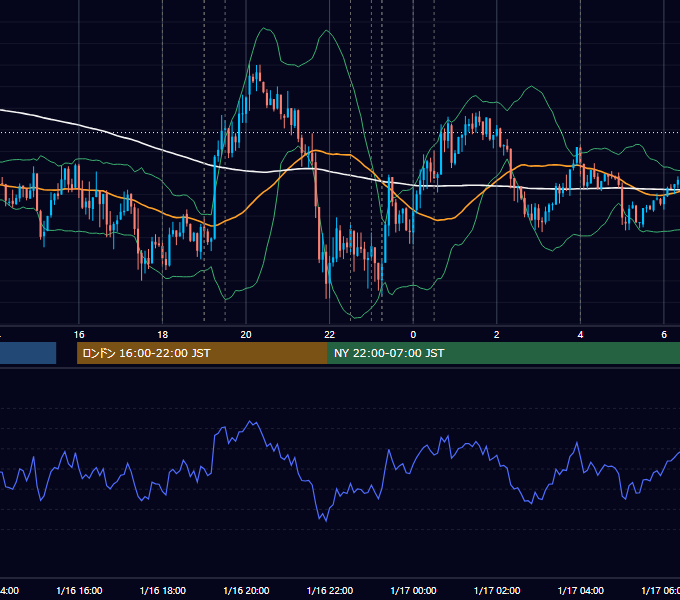Click the blue session bar at far left
Screen dimensions: 680x600
[x=28, y=353]
